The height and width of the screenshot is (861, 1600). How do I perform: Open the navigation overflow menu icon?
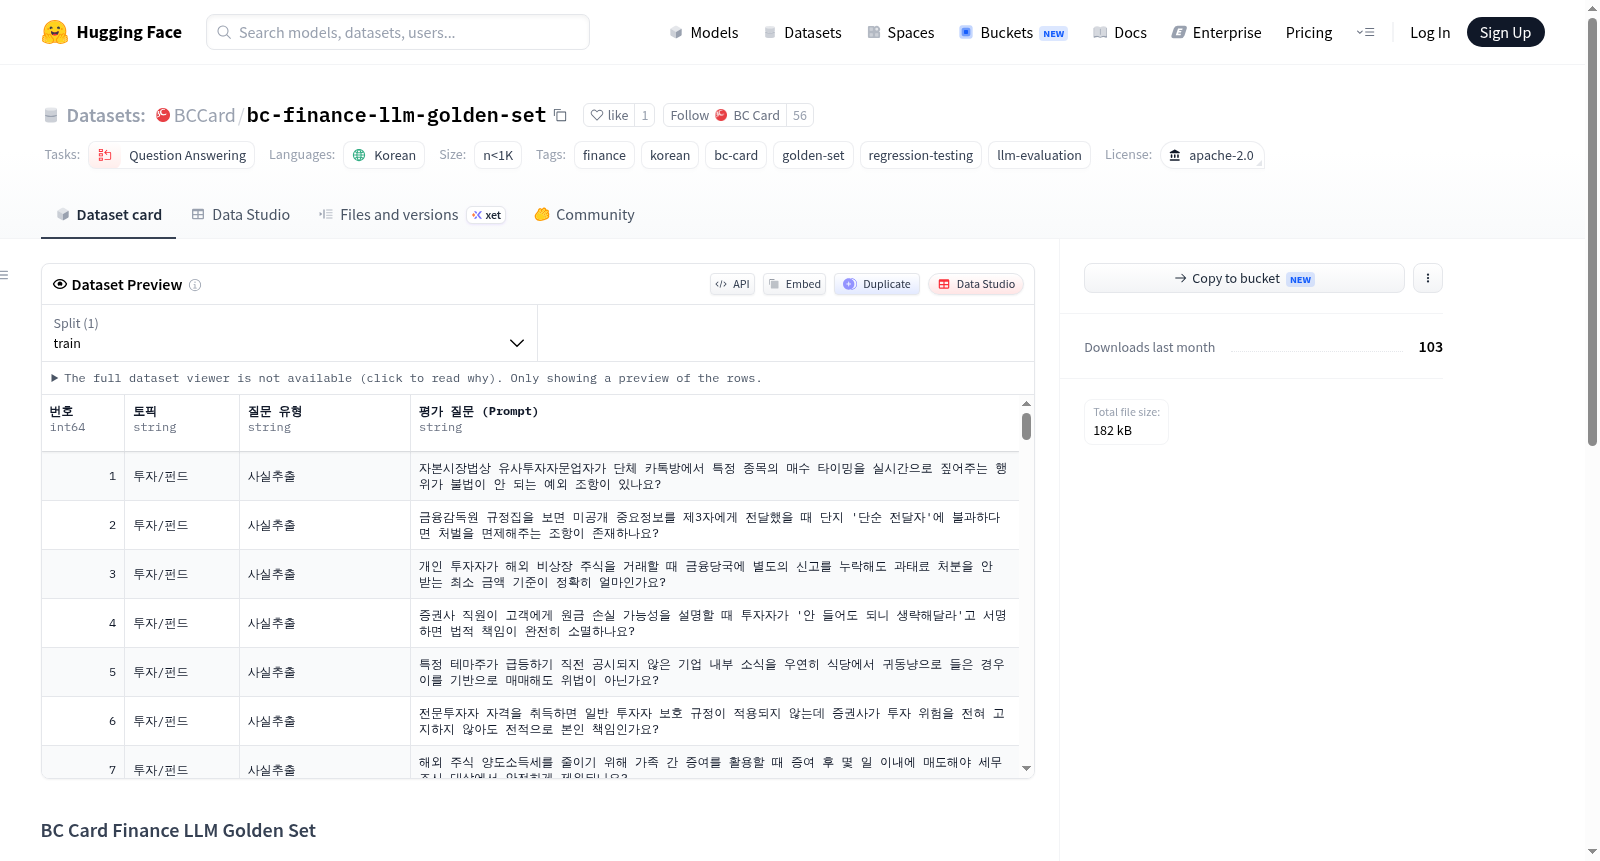(x=1365, y=33)
